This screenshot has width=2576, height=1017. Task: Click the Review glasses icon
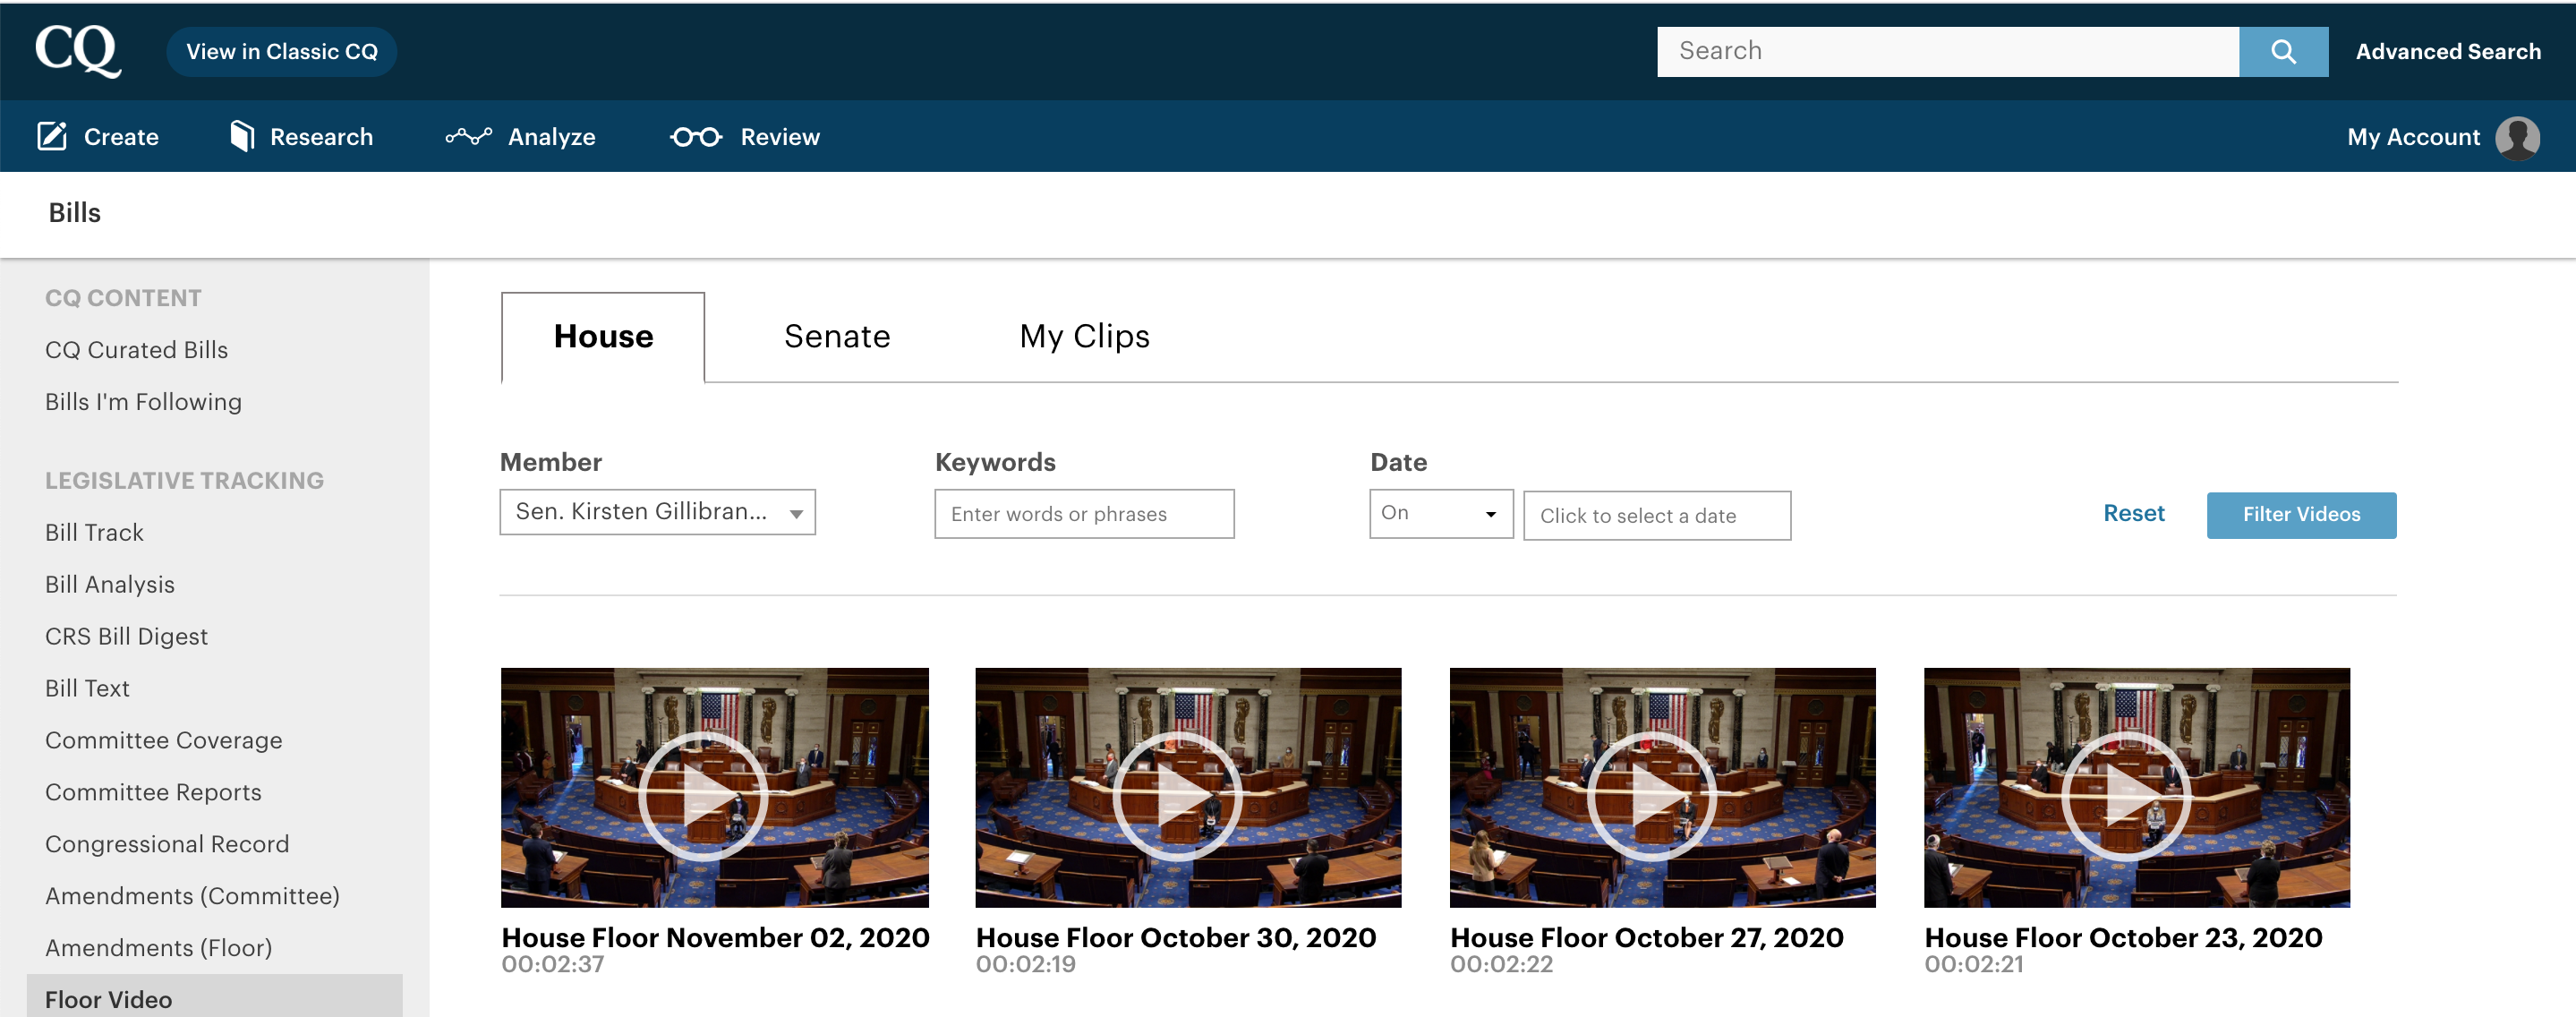pyautogui.click(x=696, y=137)
